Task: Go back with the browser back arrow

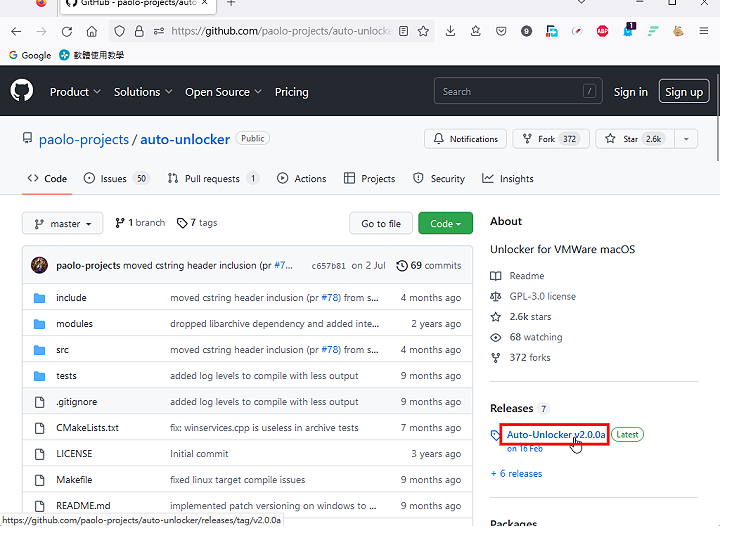Action: point(16,31)
